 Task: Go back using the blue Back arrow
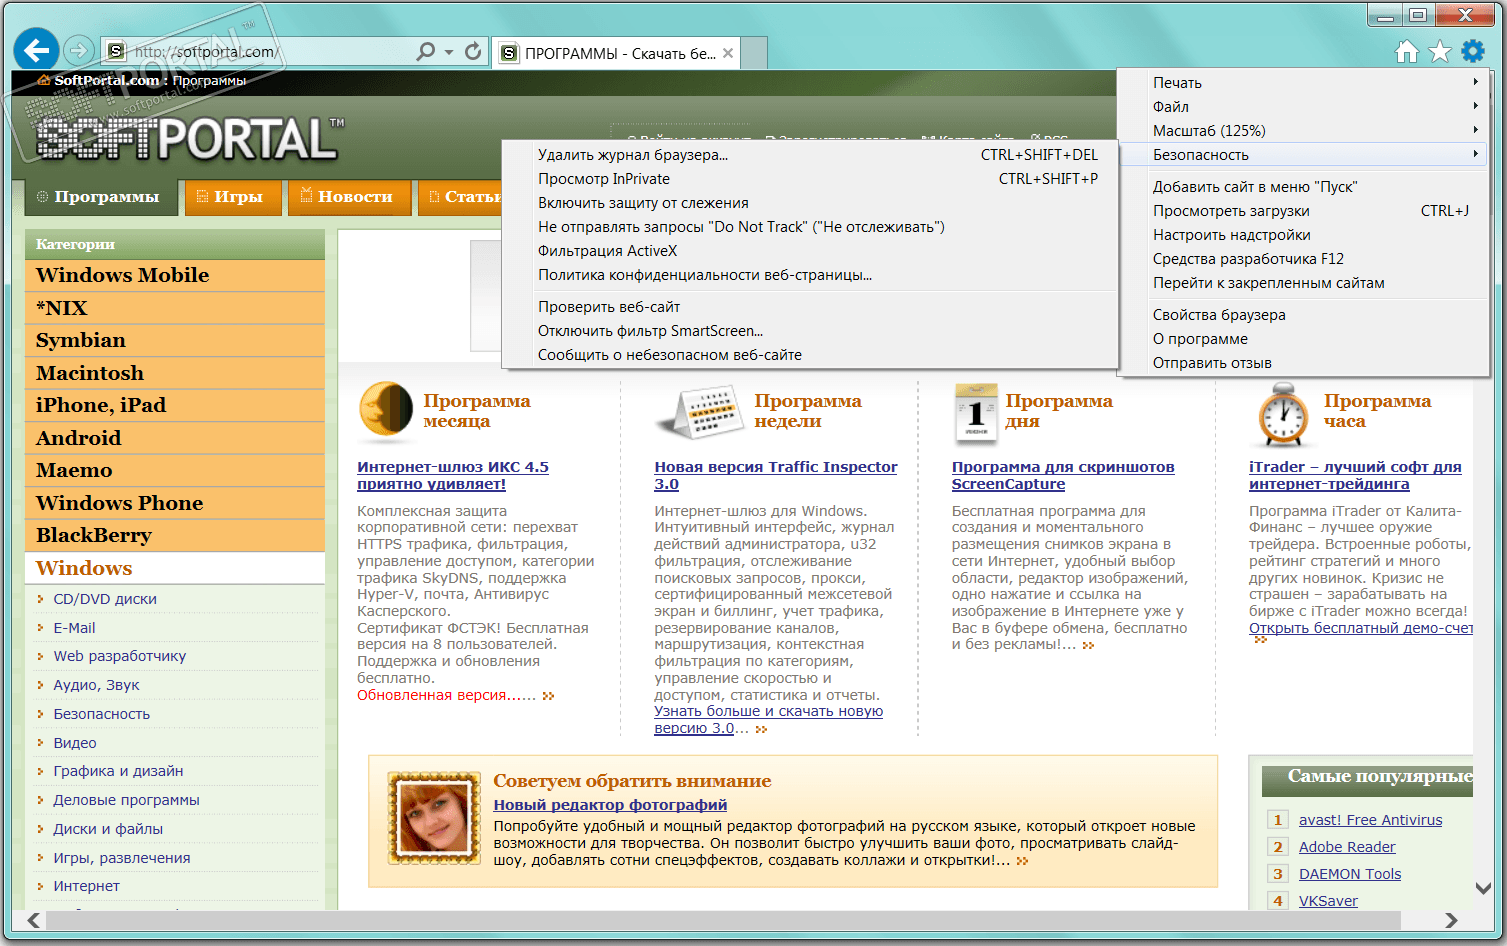37,50
